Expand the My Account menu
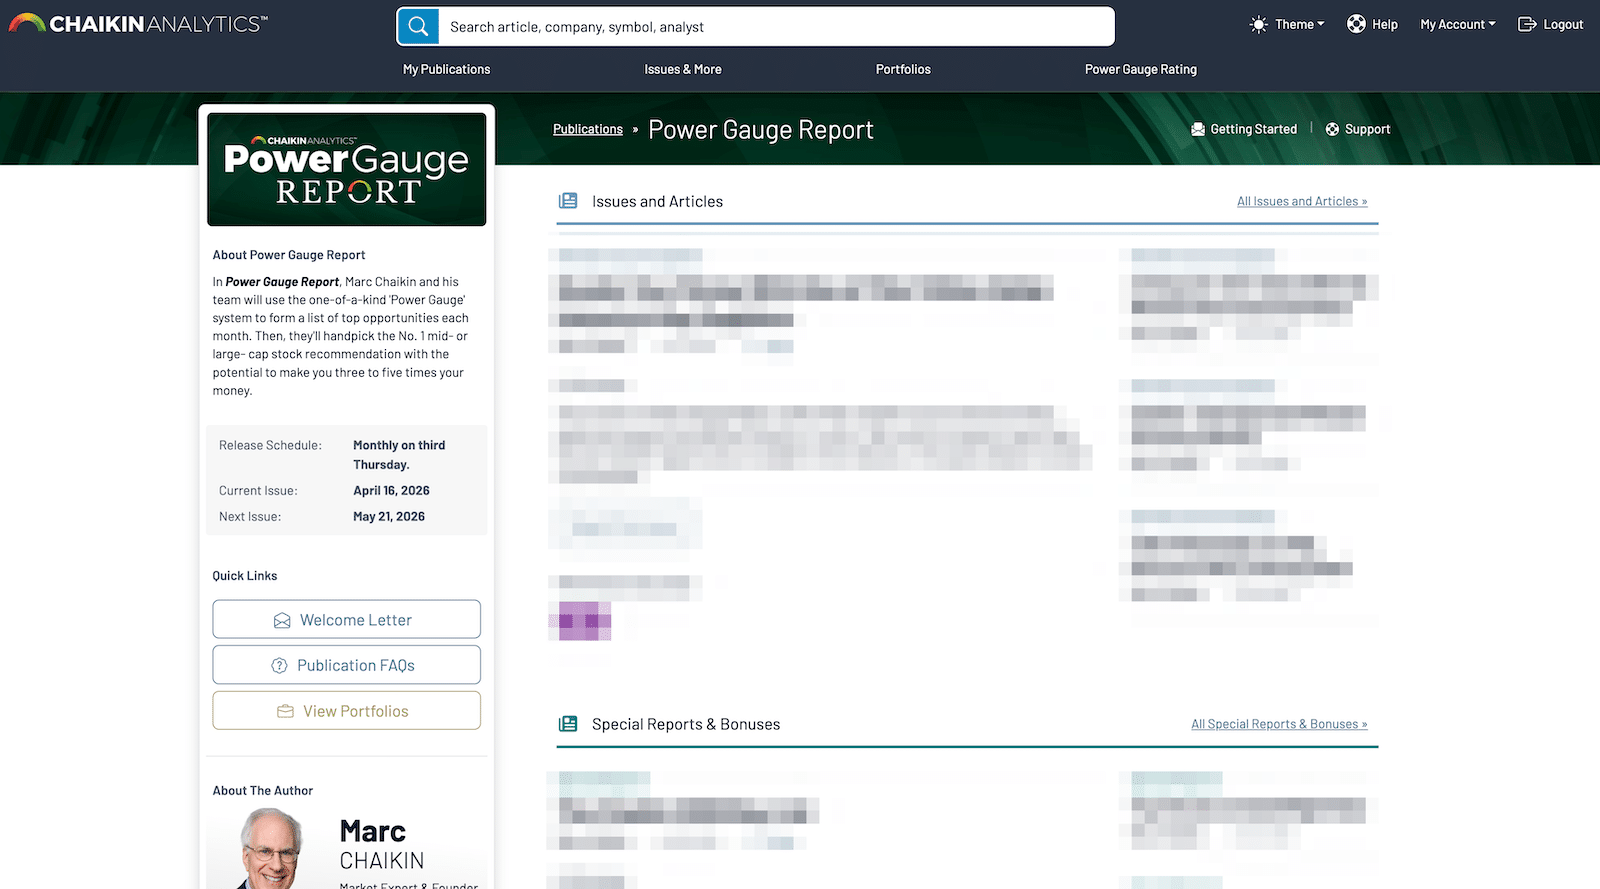The image size is (1600, 889). (x=1457, y=24)
